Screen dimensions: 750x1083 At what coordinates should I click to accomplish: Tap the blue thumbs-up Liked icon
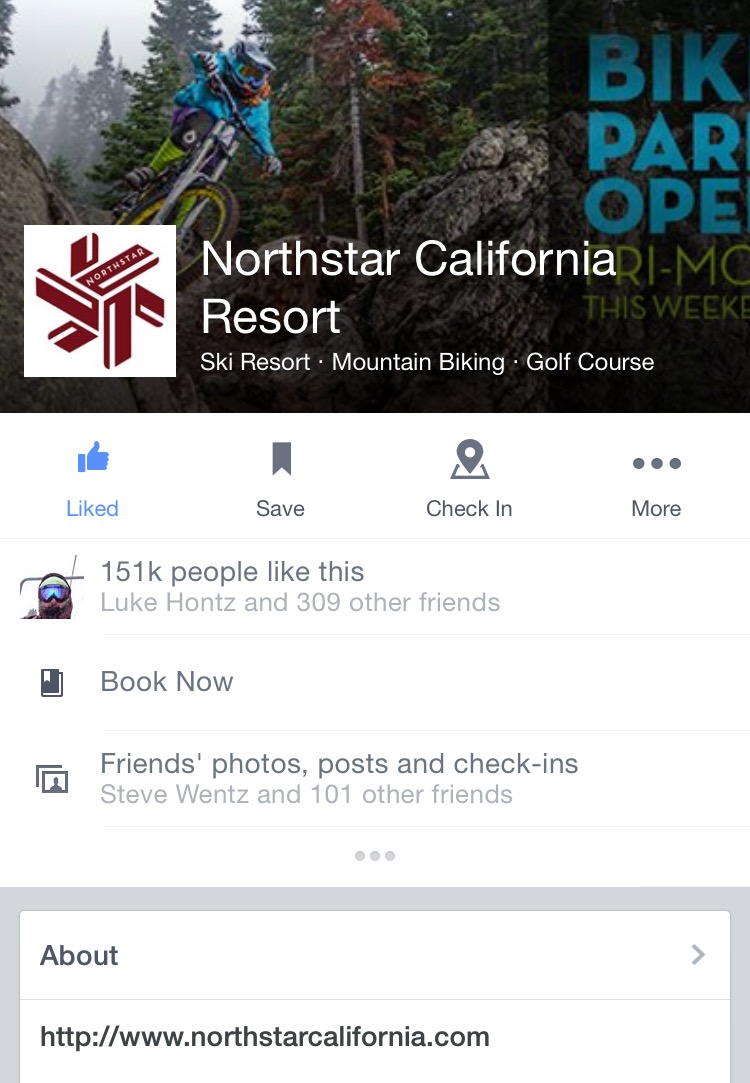93,457
